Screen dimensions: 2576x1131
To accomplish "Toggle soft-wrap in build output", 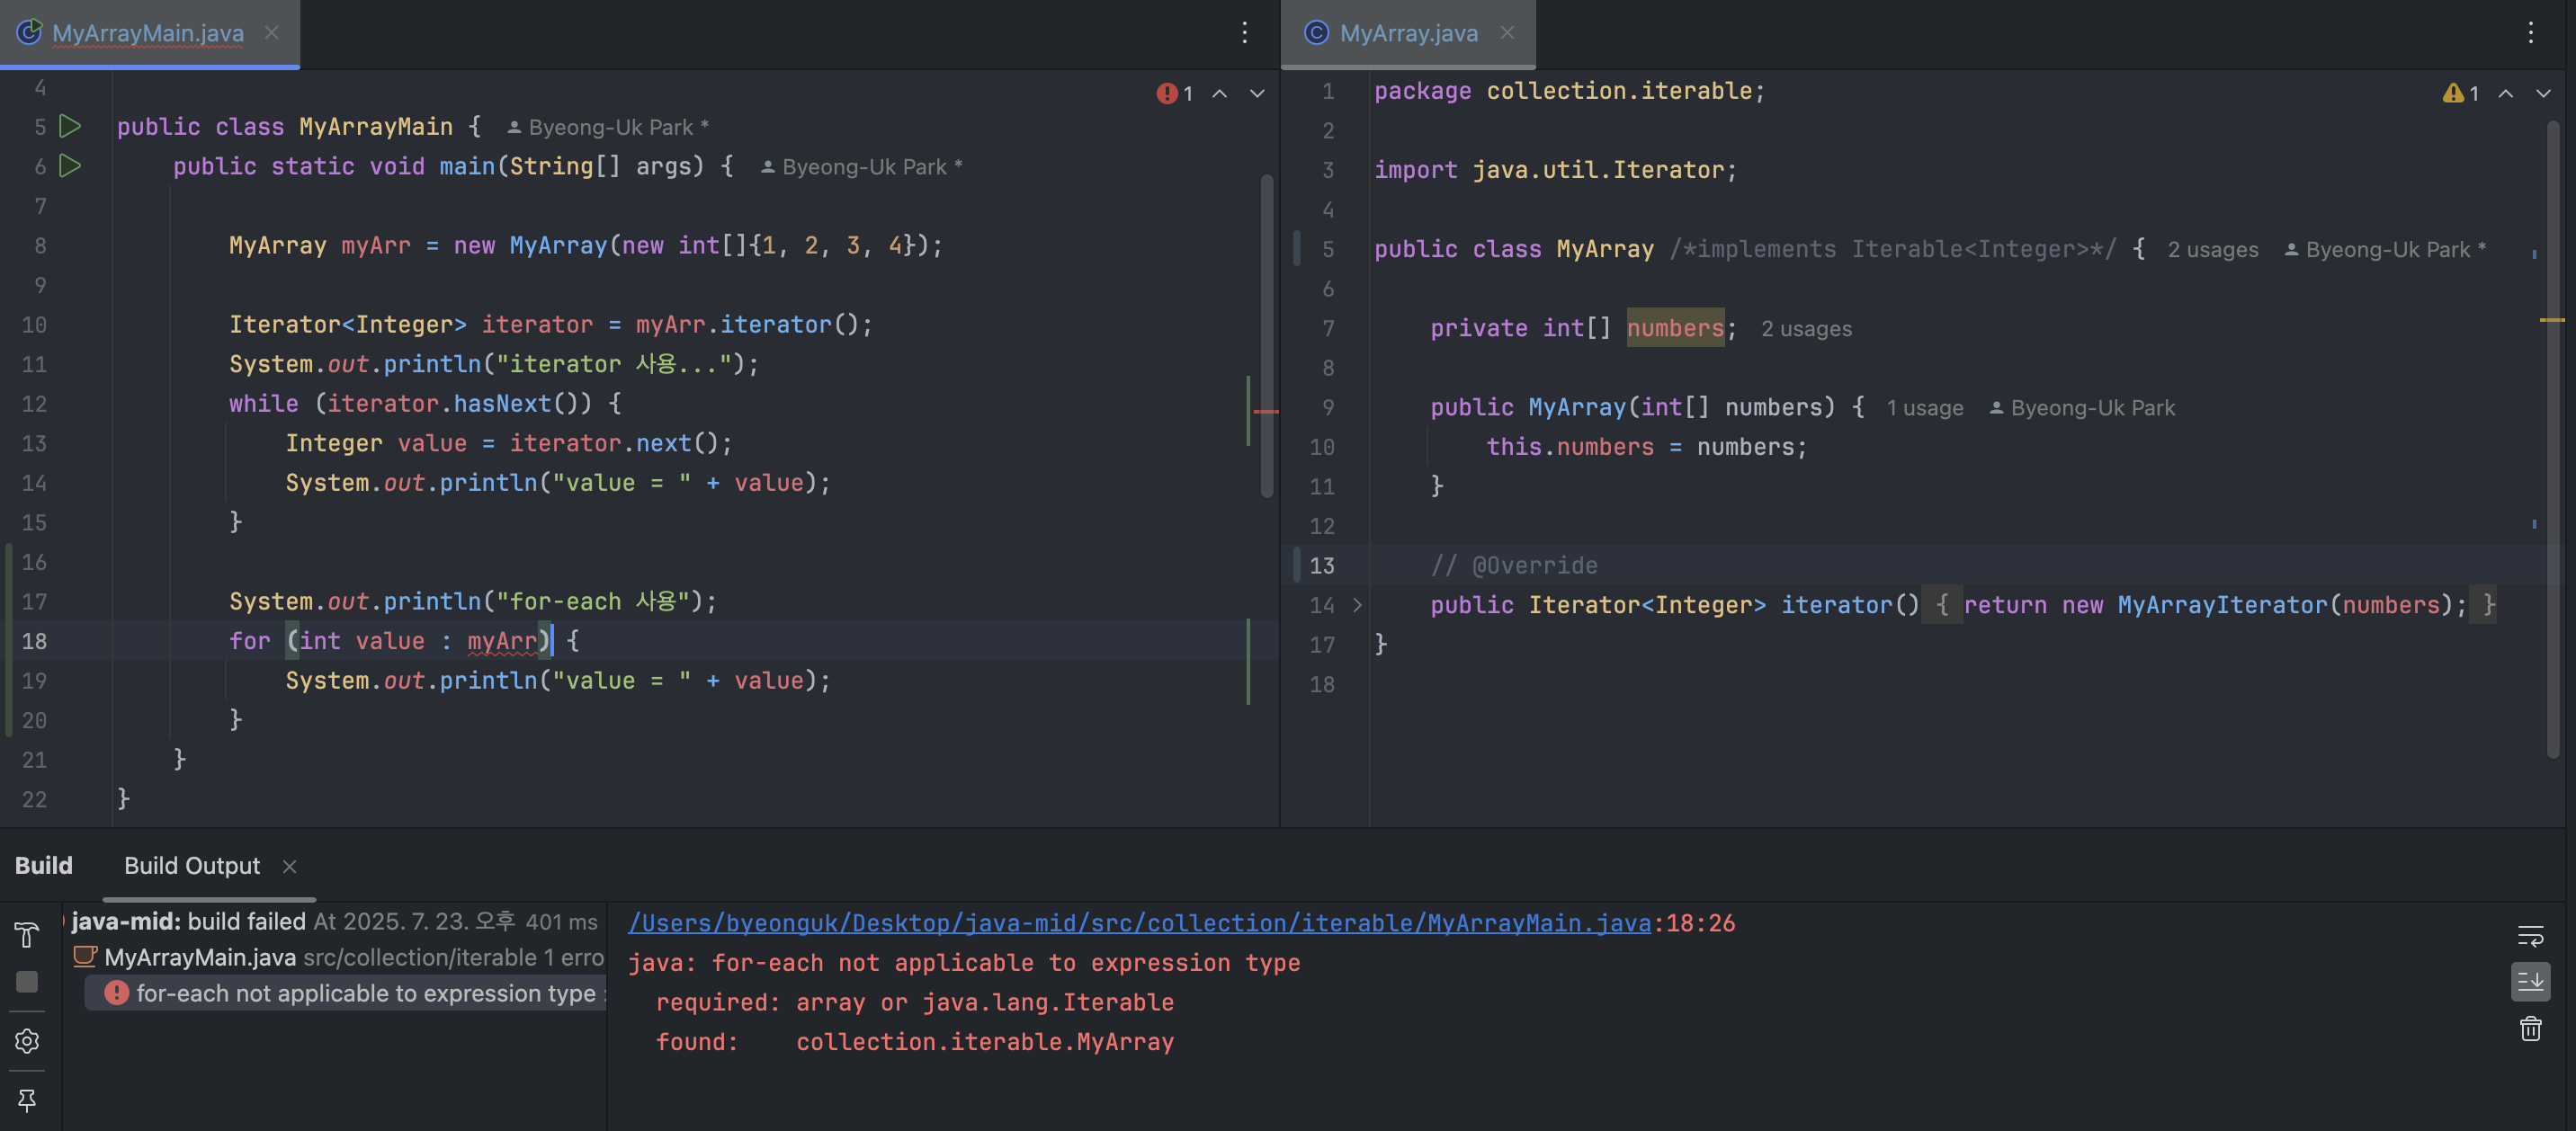I will click(x=2530, y=936).
